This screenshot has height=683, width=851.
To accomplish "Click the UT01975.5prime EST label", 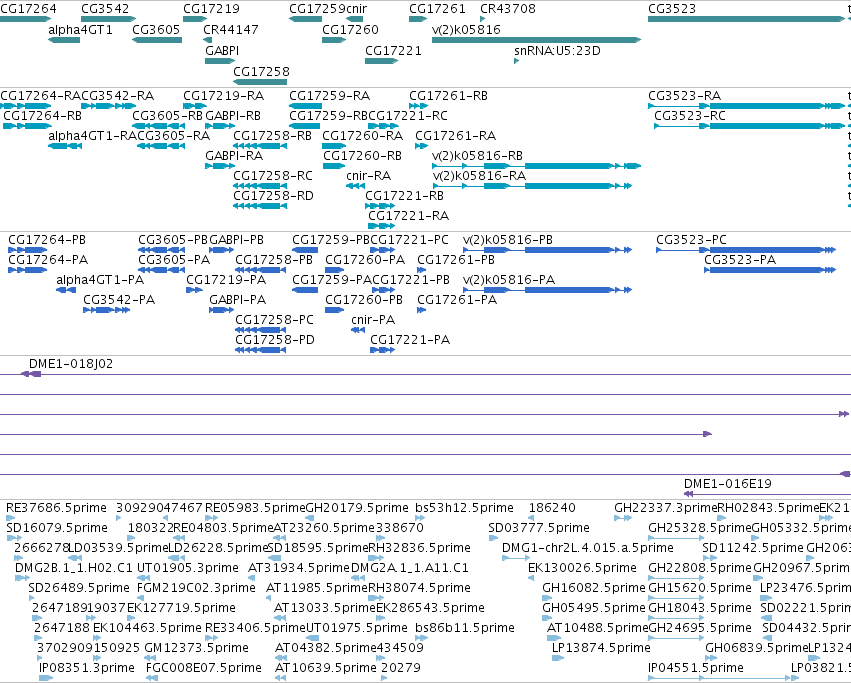I will [357, 628].
